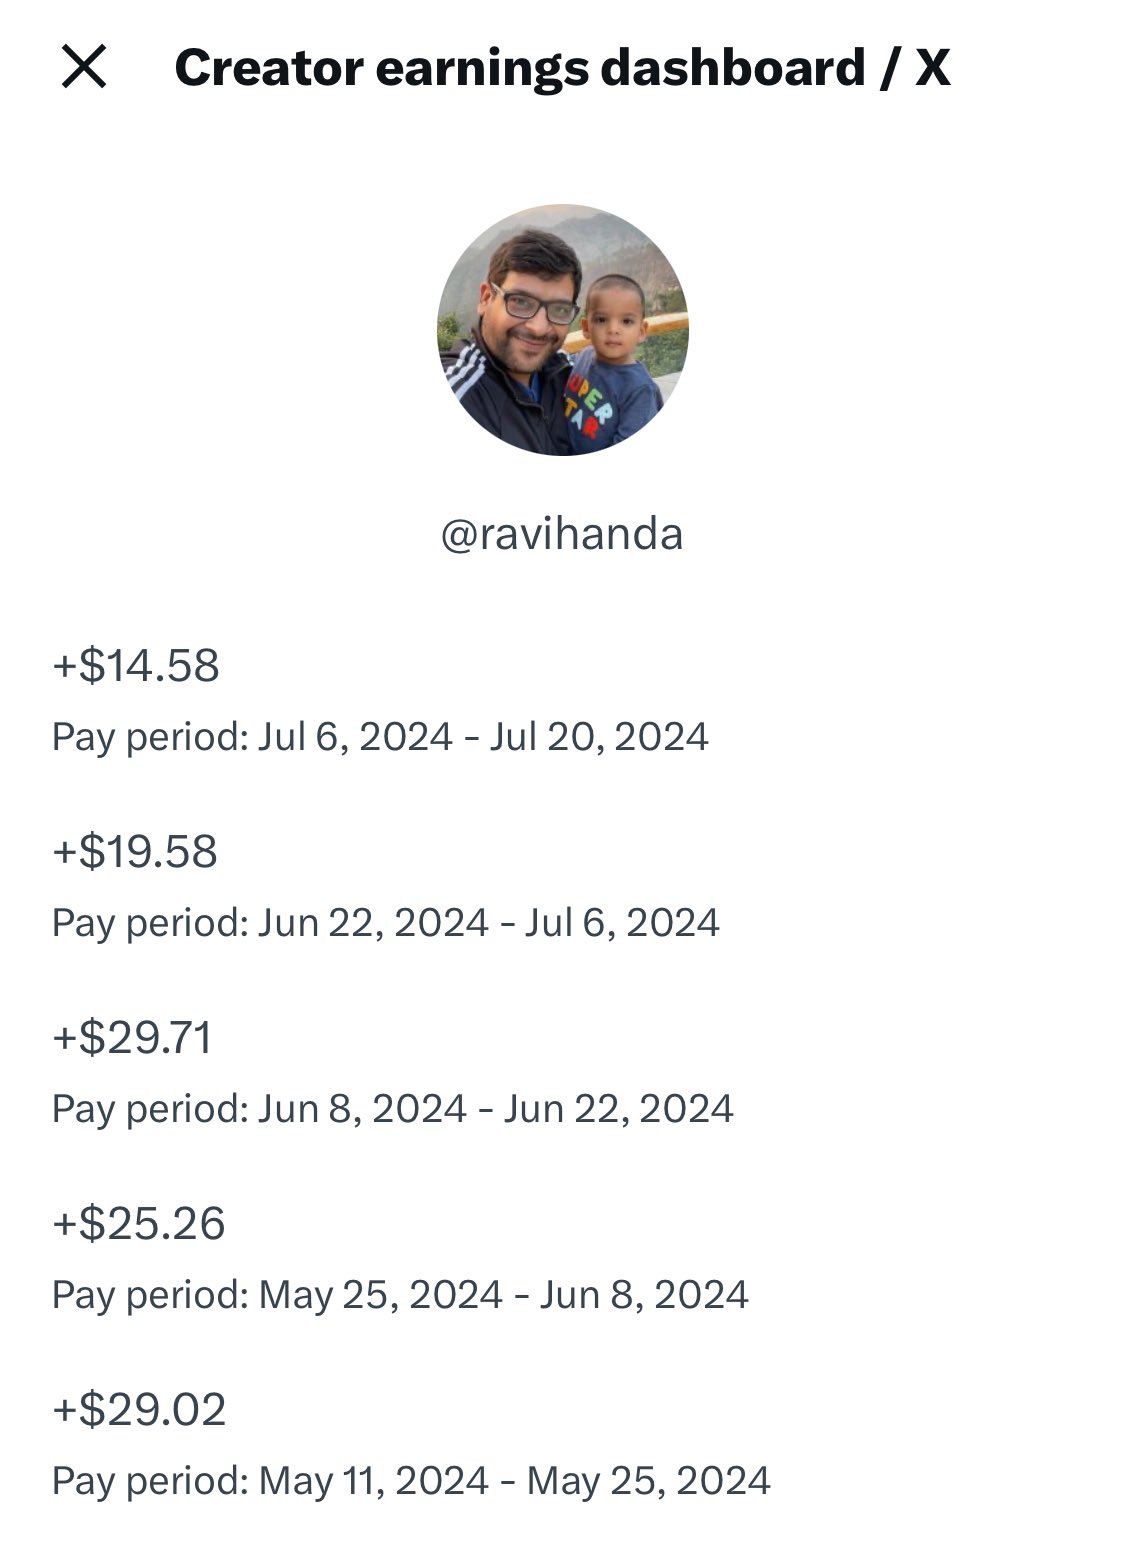Screen dimensions: 1125x1554
Task: Click end date May 25 under +$29.02
Action: [649, 1481]
